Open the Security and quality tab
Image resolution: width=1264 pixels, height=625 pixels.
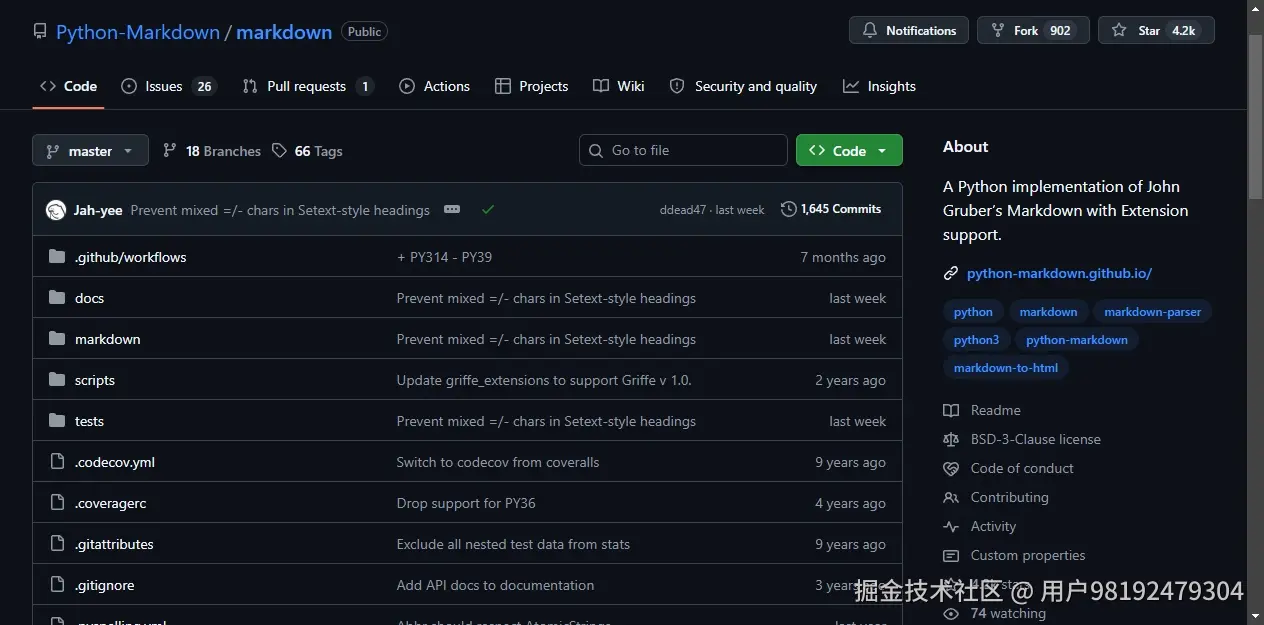(x=743, y=86)
